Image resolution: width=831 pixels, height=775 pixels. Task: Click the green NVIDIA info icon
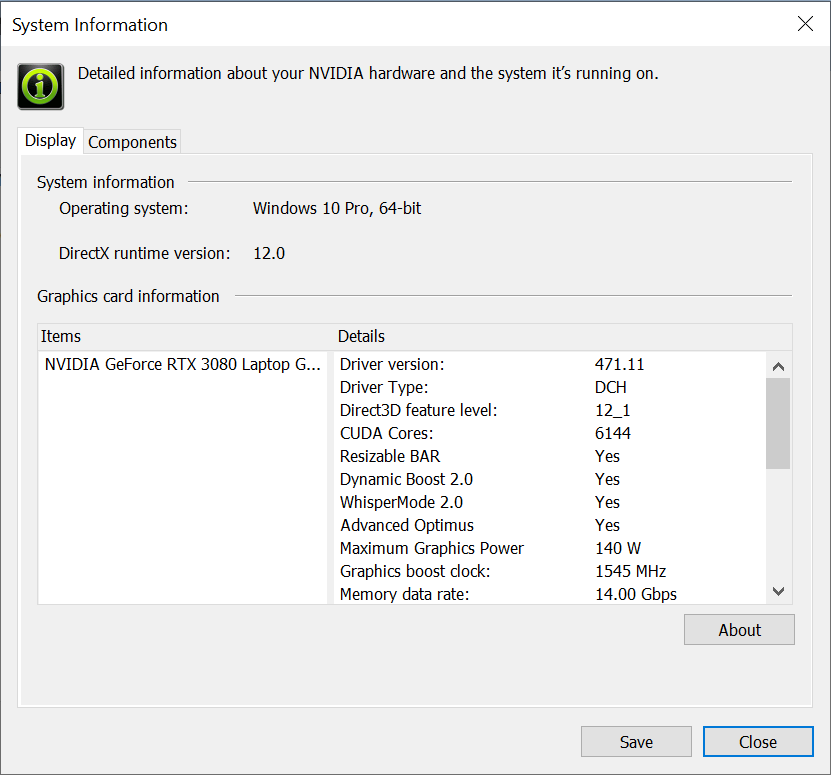[41, 86]
